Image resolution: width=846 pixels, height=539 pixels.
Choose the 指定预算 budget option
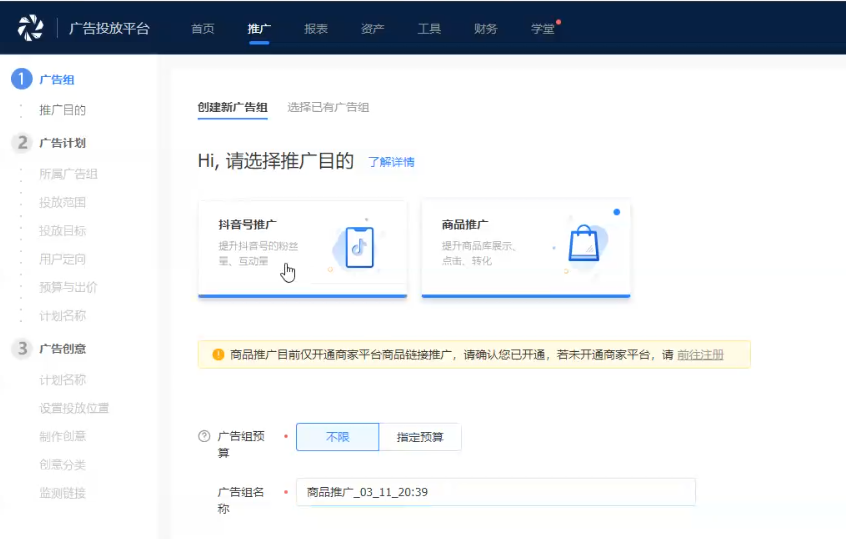point(420,437)
